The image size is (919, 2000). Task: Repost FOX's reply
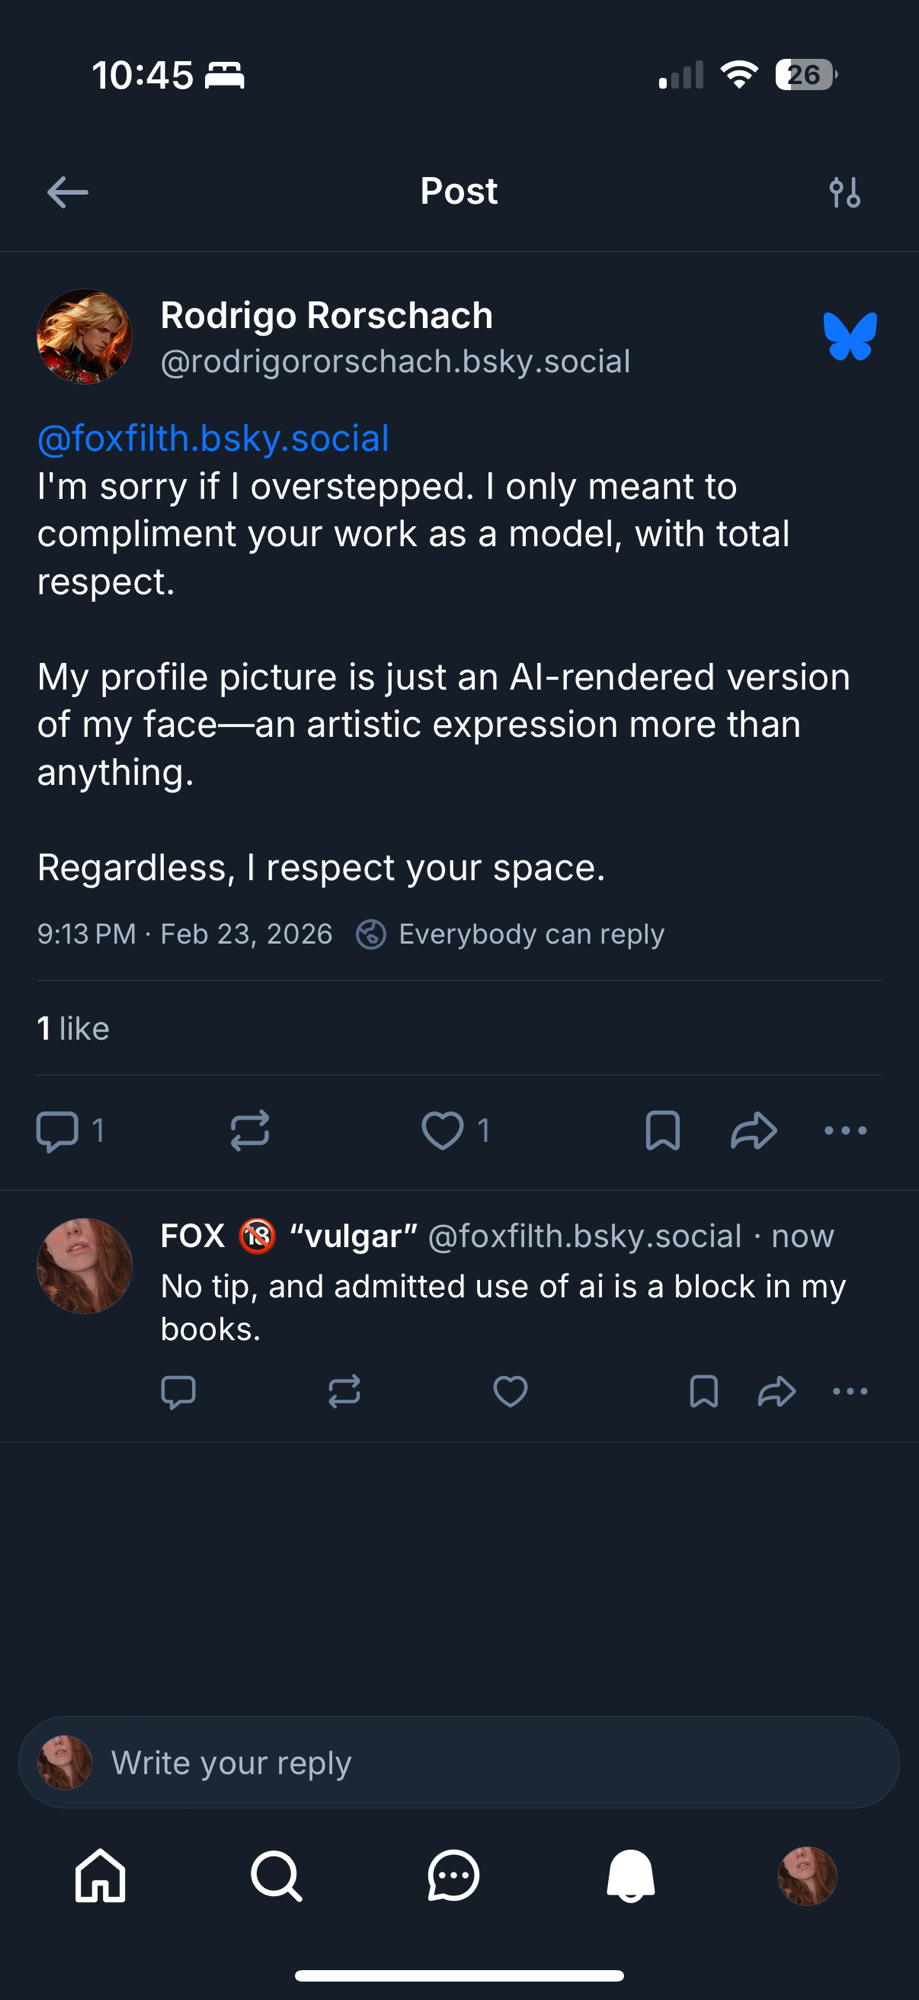coord(344,1391)
